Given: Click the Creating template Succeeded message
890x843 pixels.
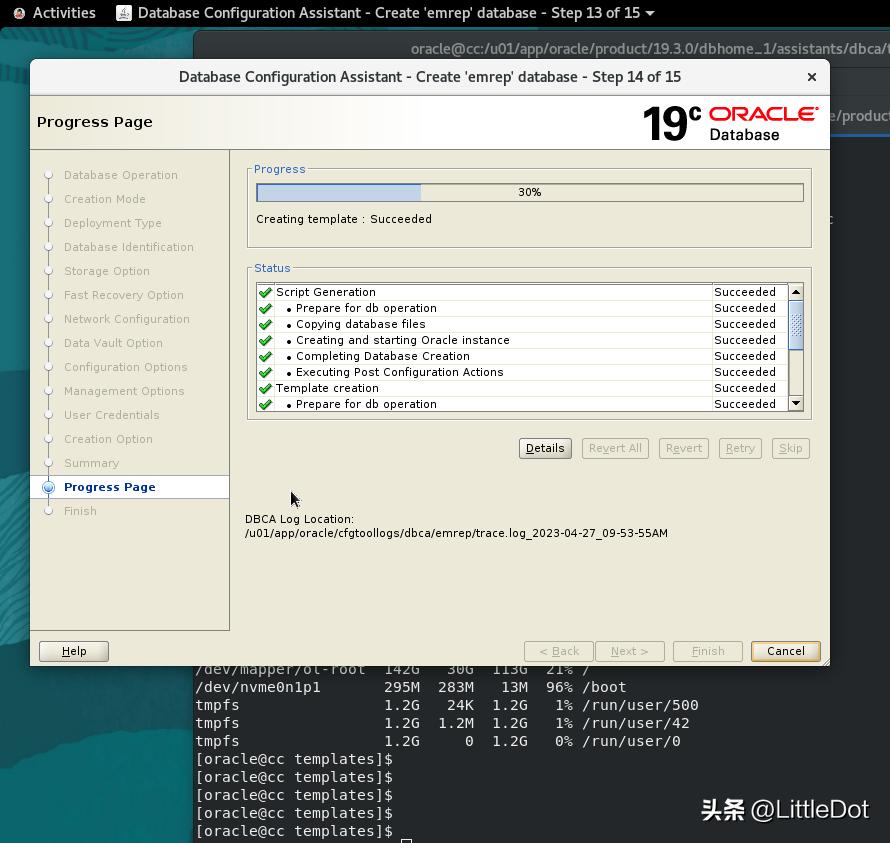Looking at the screenshot, I should (x=343, y=219).
